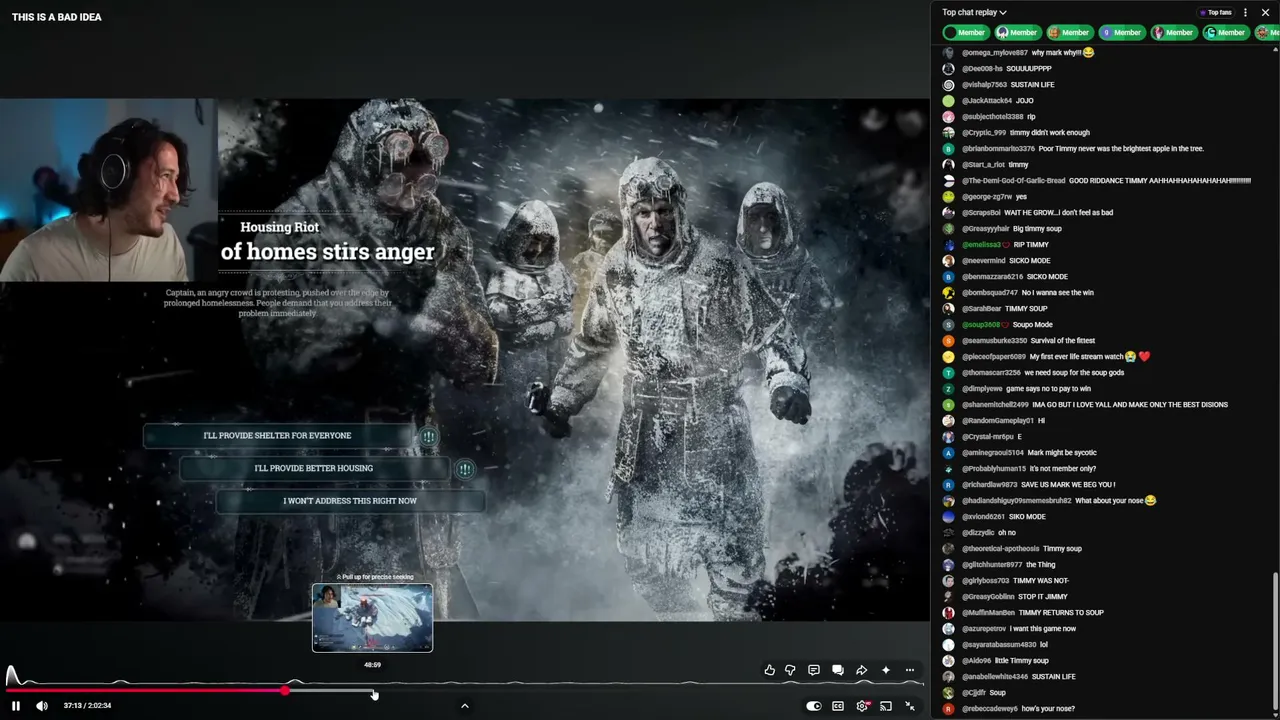Toggle closed captions (CC)

click(x=838, y=706)
